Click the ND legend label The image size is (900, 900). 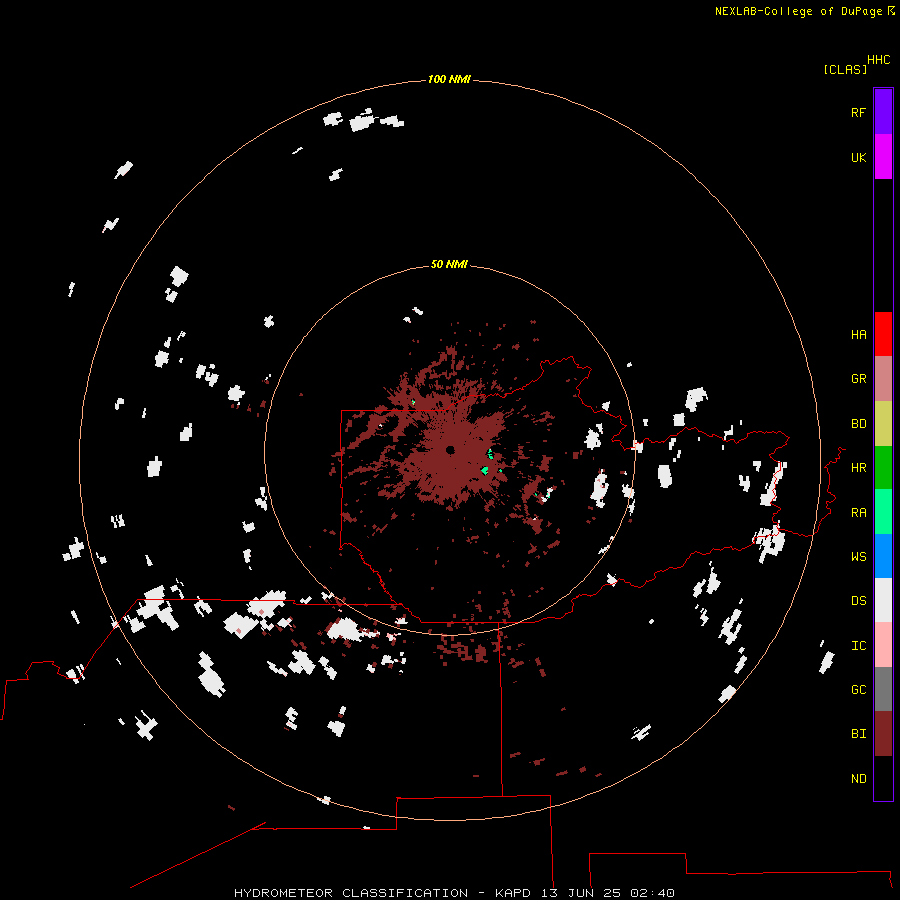tap(858, 779)
